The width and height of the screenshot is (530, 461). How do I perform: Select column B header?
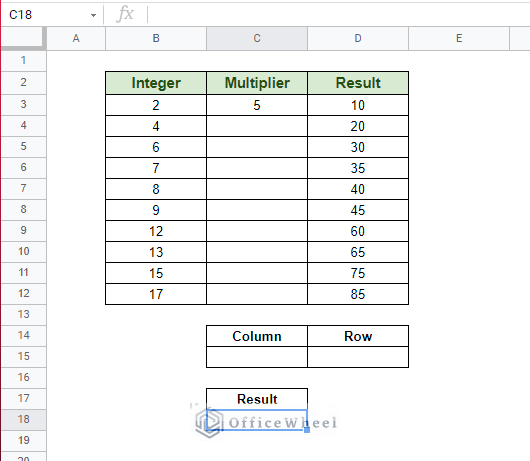[156, 39]
